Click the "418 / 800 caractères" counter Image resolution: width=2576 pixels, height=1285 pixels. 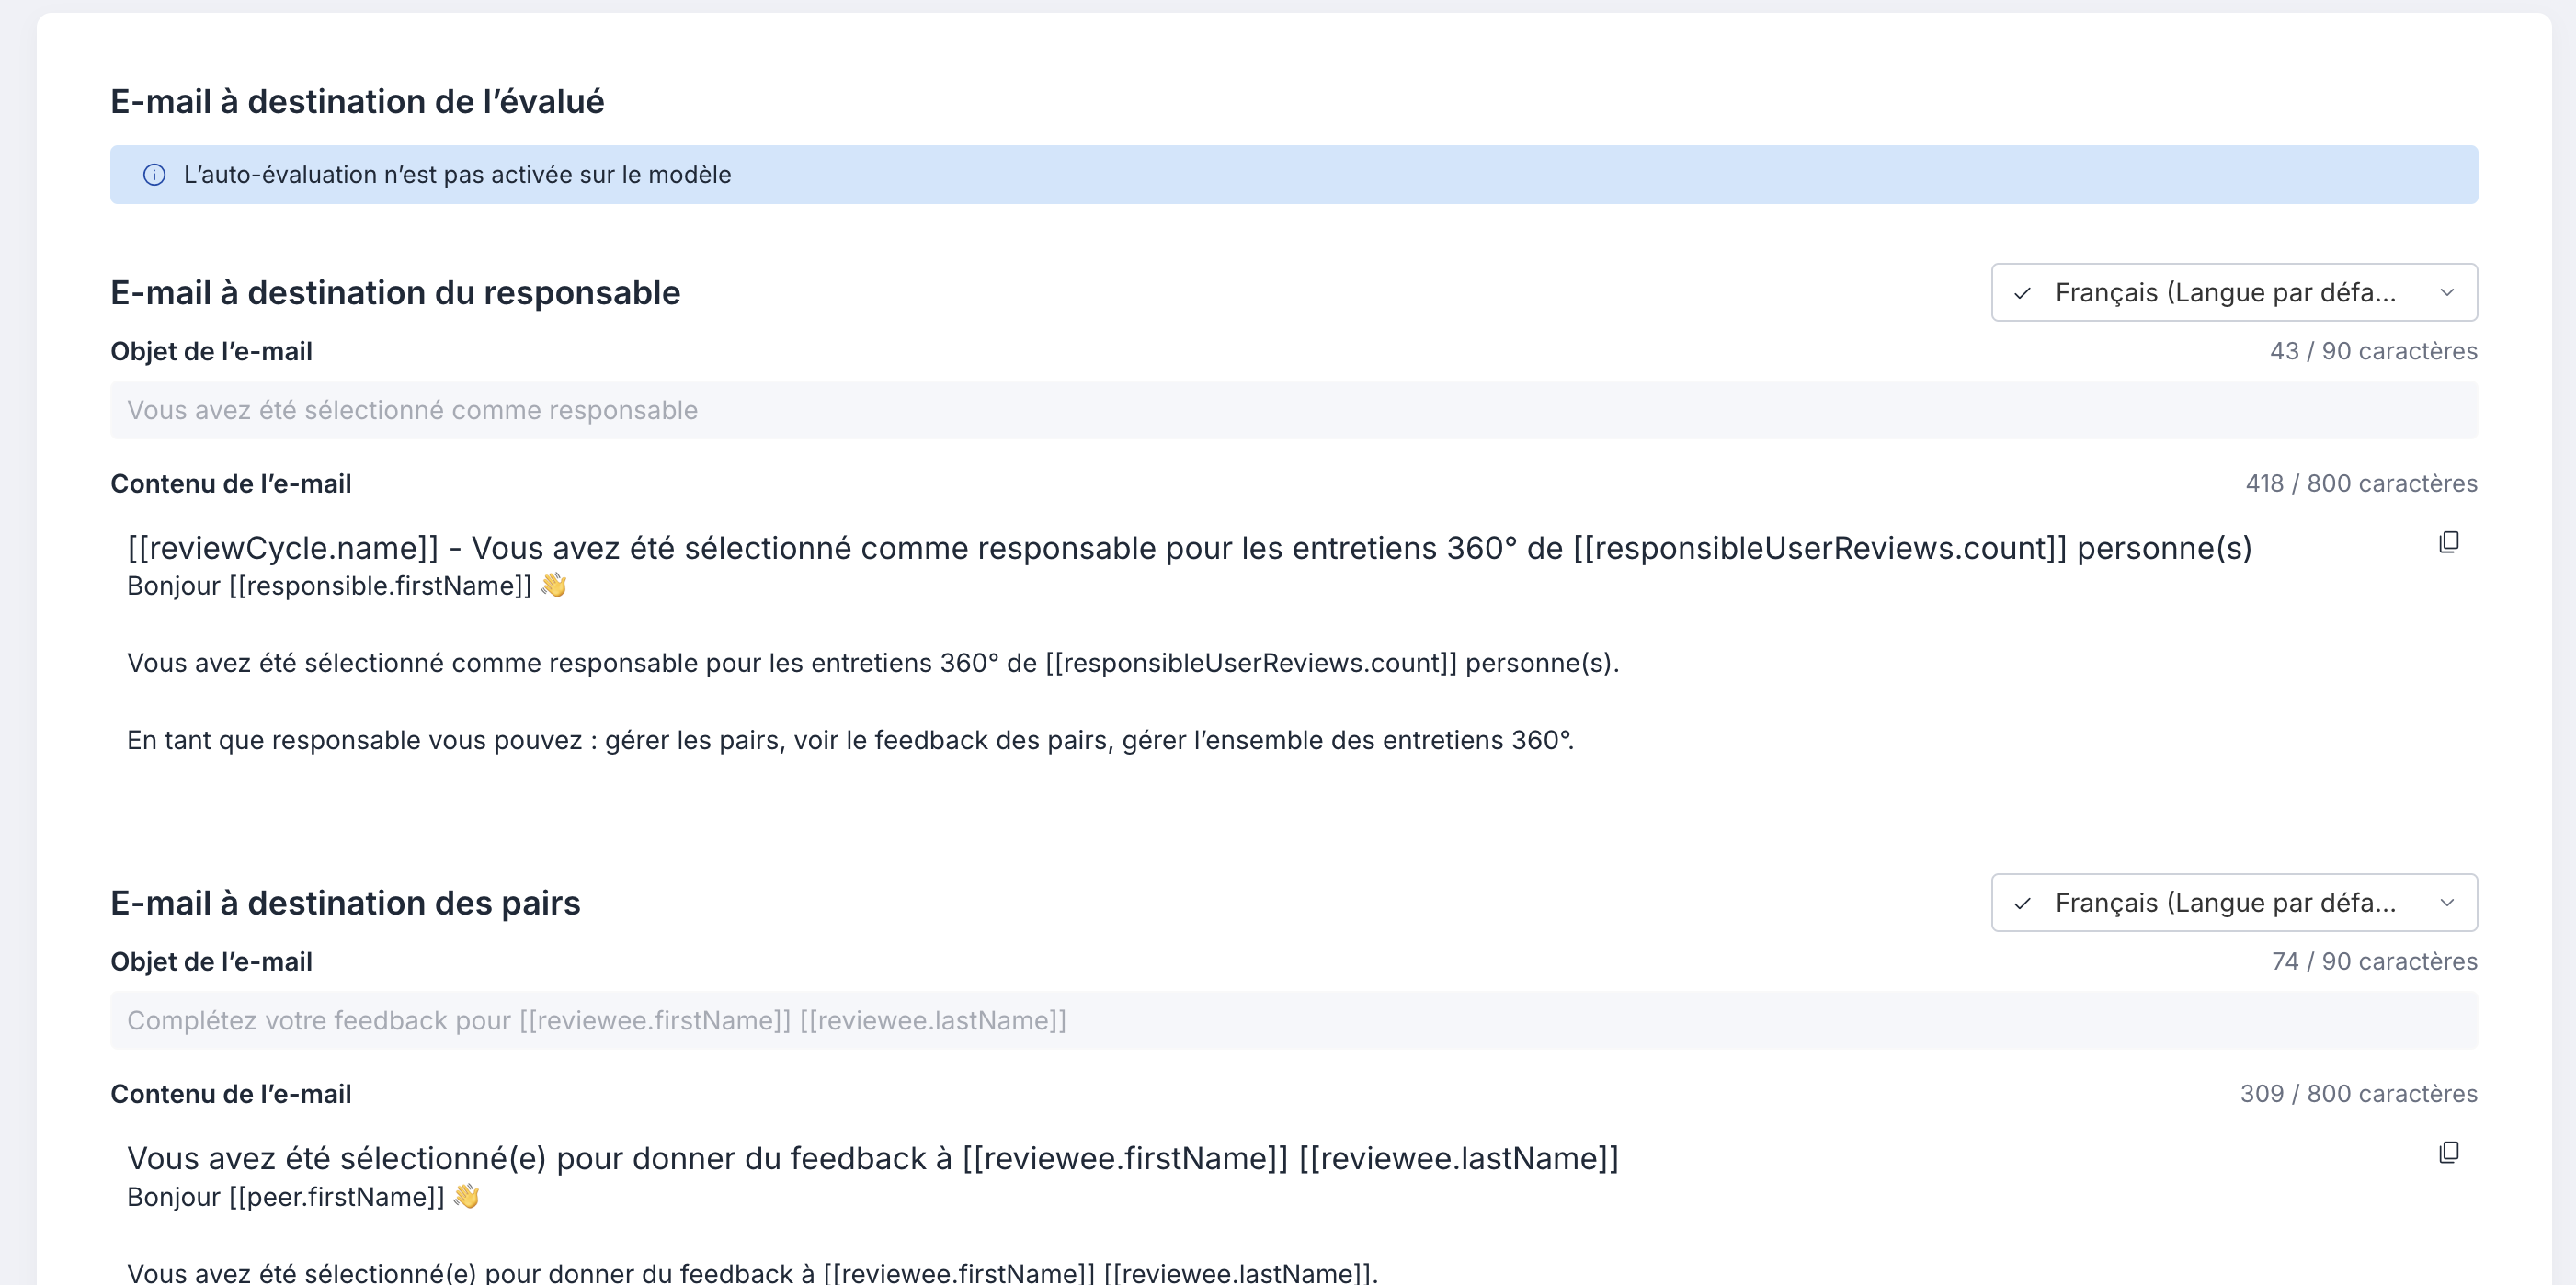[2361, 484]
